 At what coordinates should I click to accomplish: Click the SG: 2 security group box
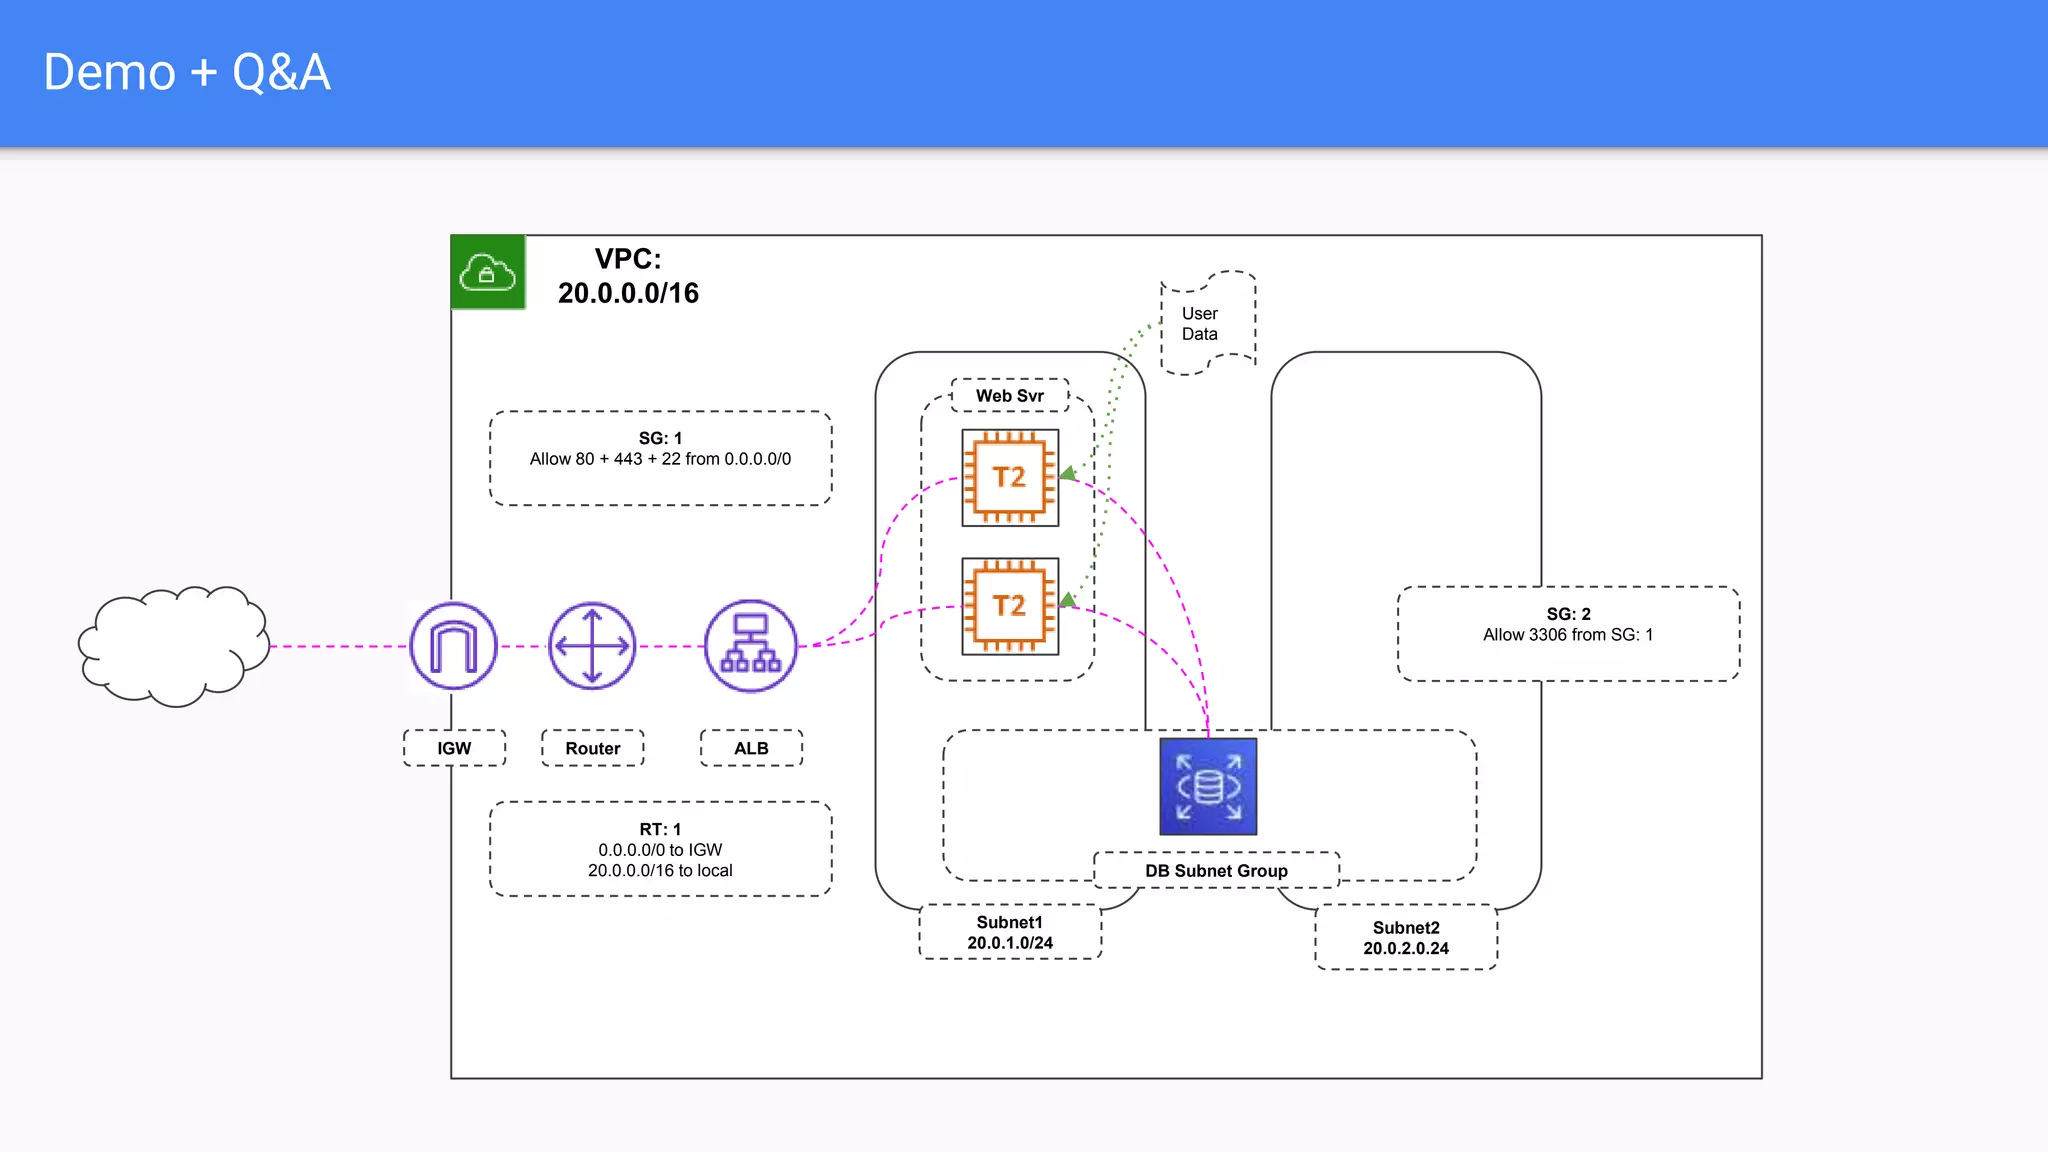point(1567,634)
